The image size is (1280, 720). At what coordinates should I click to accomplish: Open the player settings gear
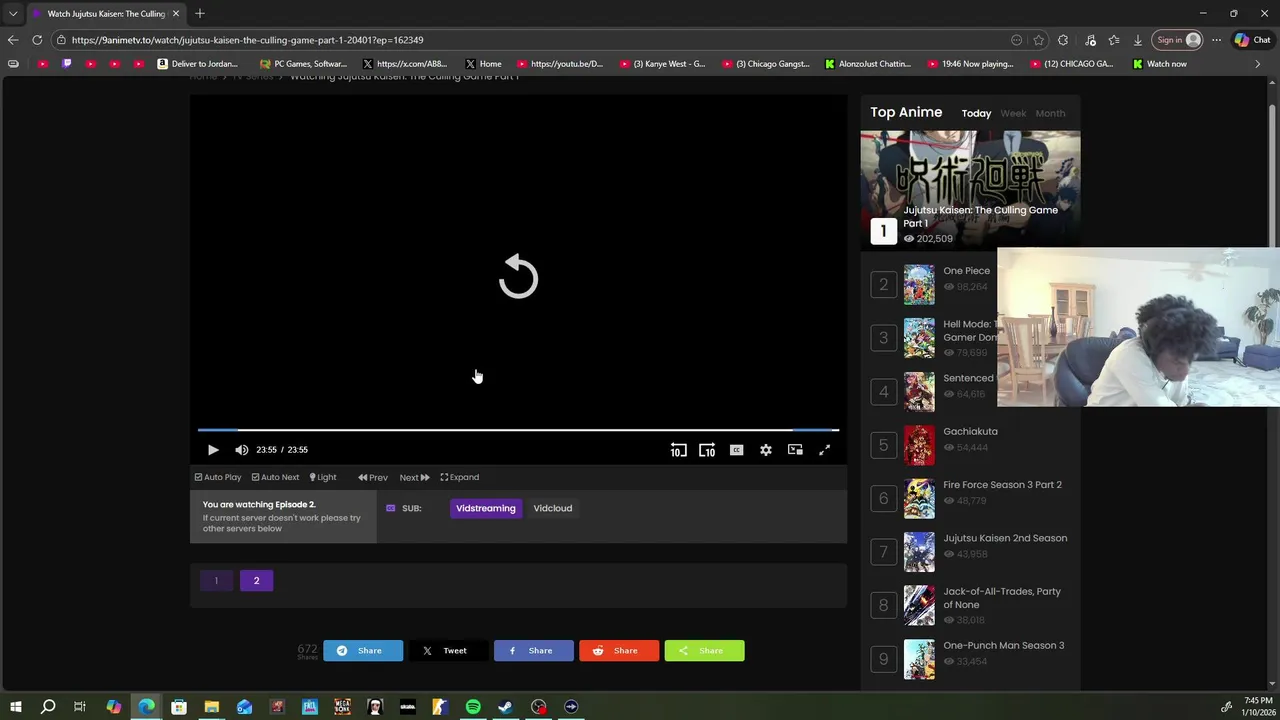tap(765, 450)
